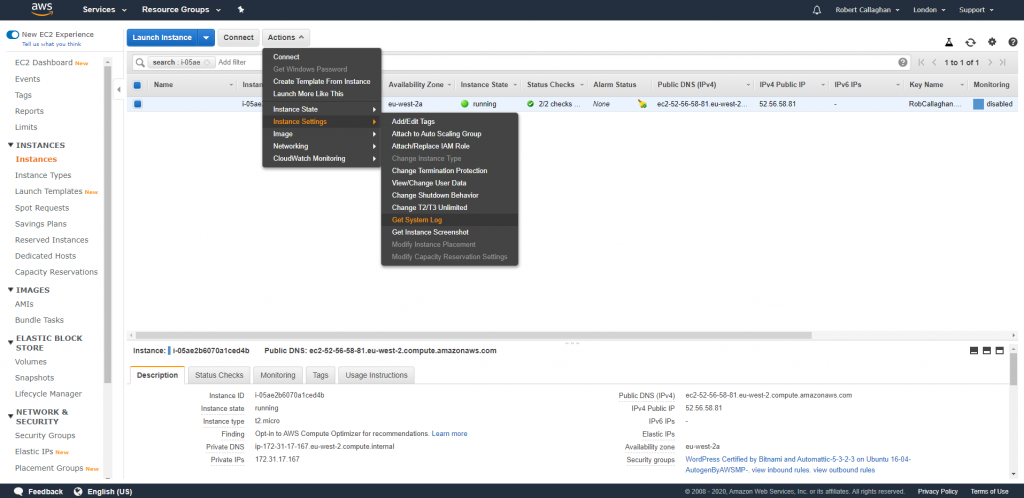Screen dimensions: 1024x498
Task: Open the Robert Callaghan account dropdown
Action: (x=867, y=10)
